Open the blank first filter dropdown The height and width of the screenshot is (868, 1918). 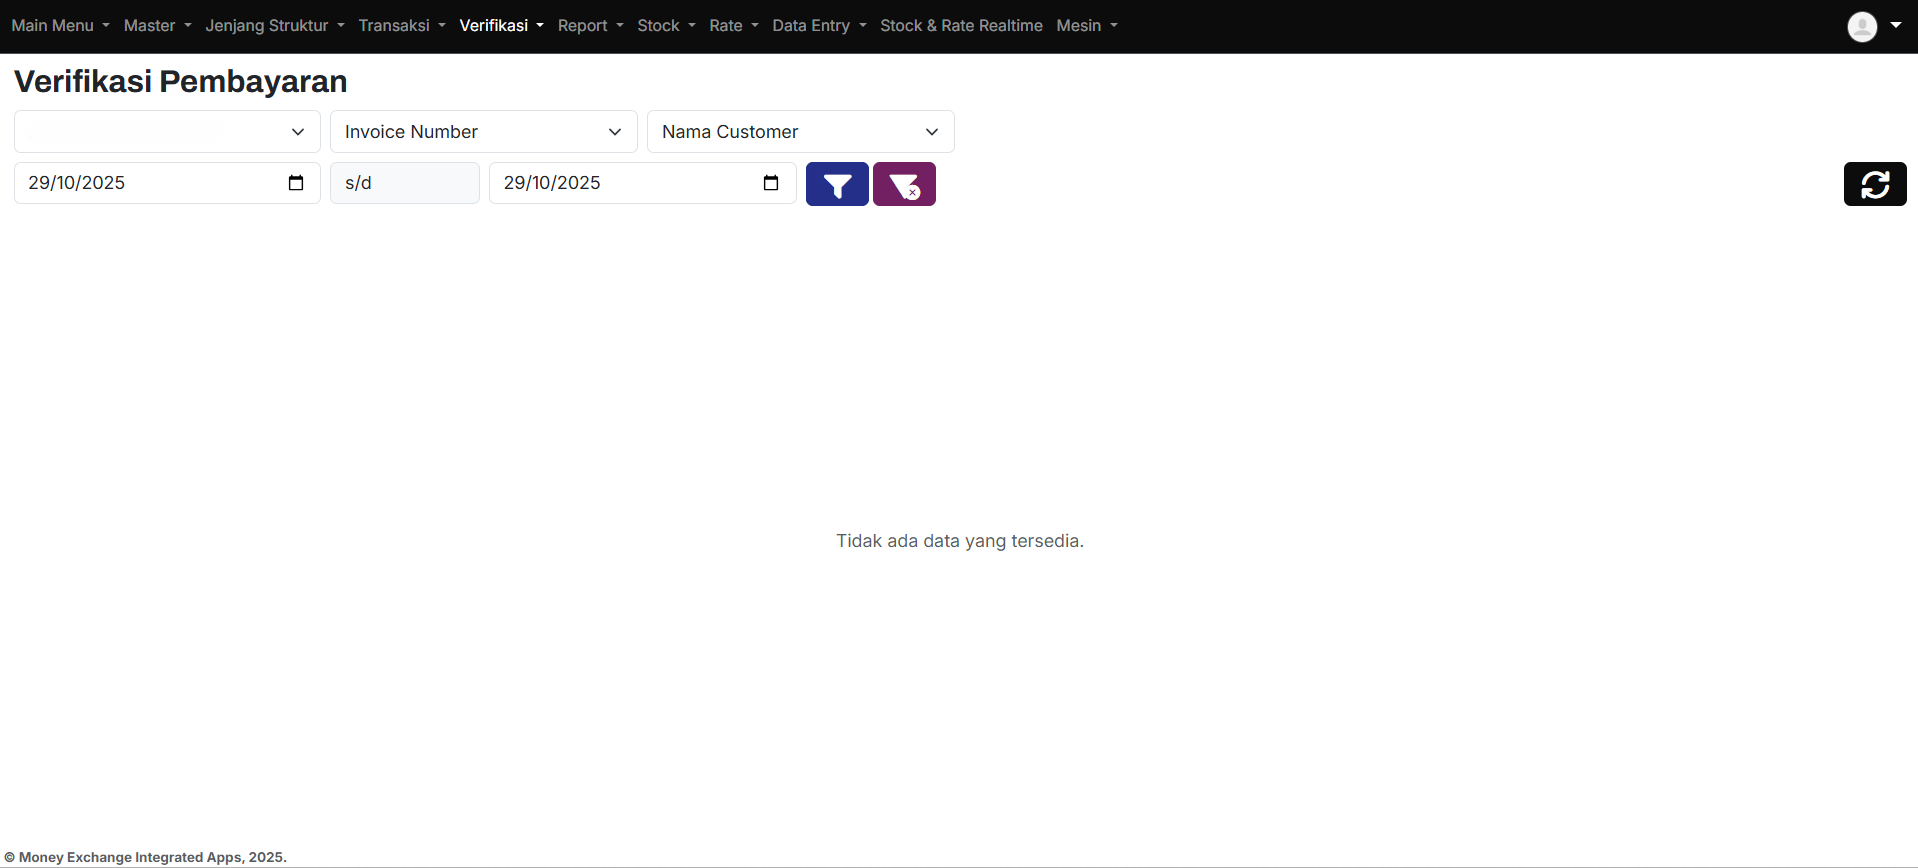[x=167, y=132]
